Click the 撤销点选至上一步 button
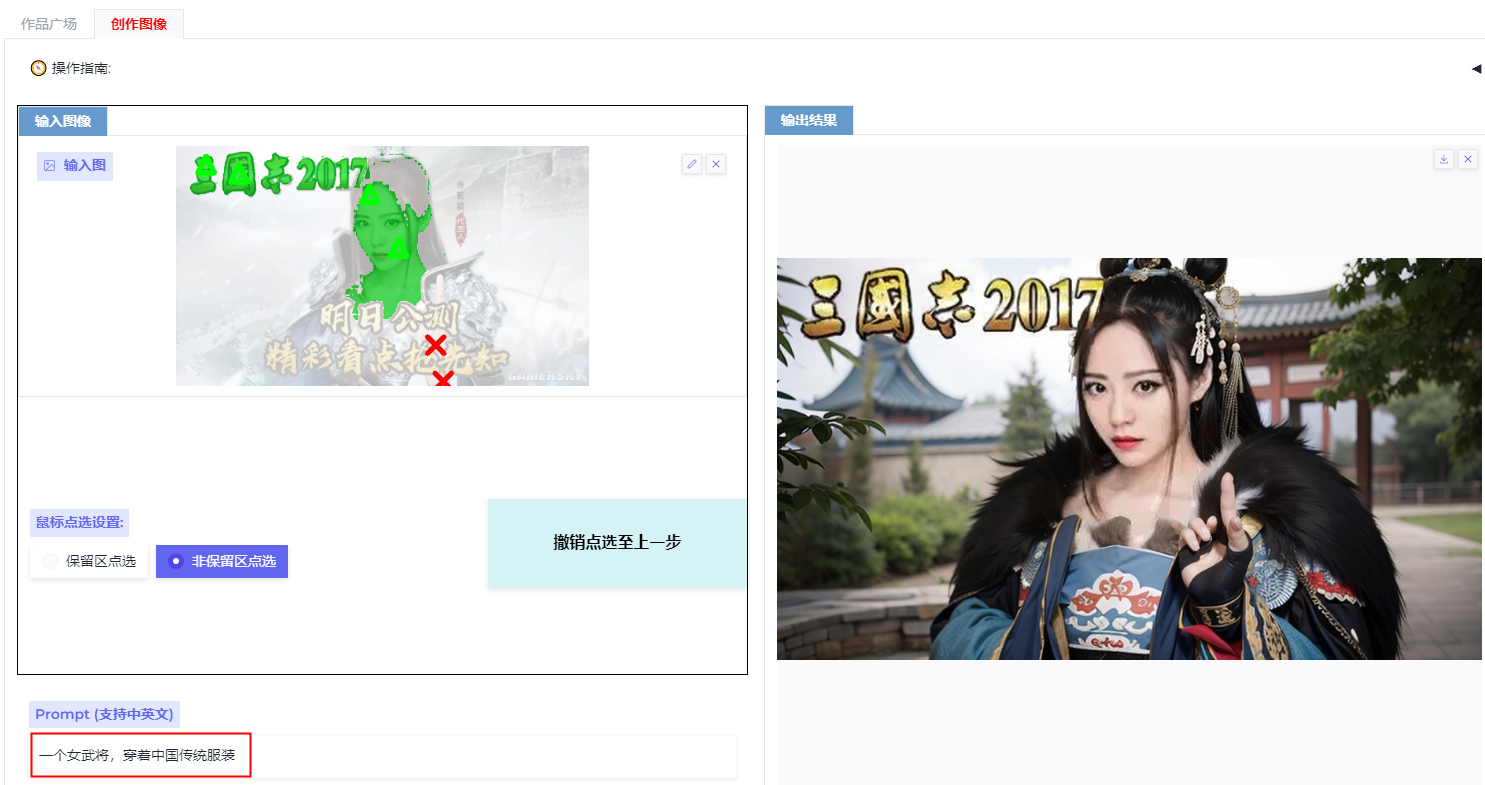 tap(617, 543)
